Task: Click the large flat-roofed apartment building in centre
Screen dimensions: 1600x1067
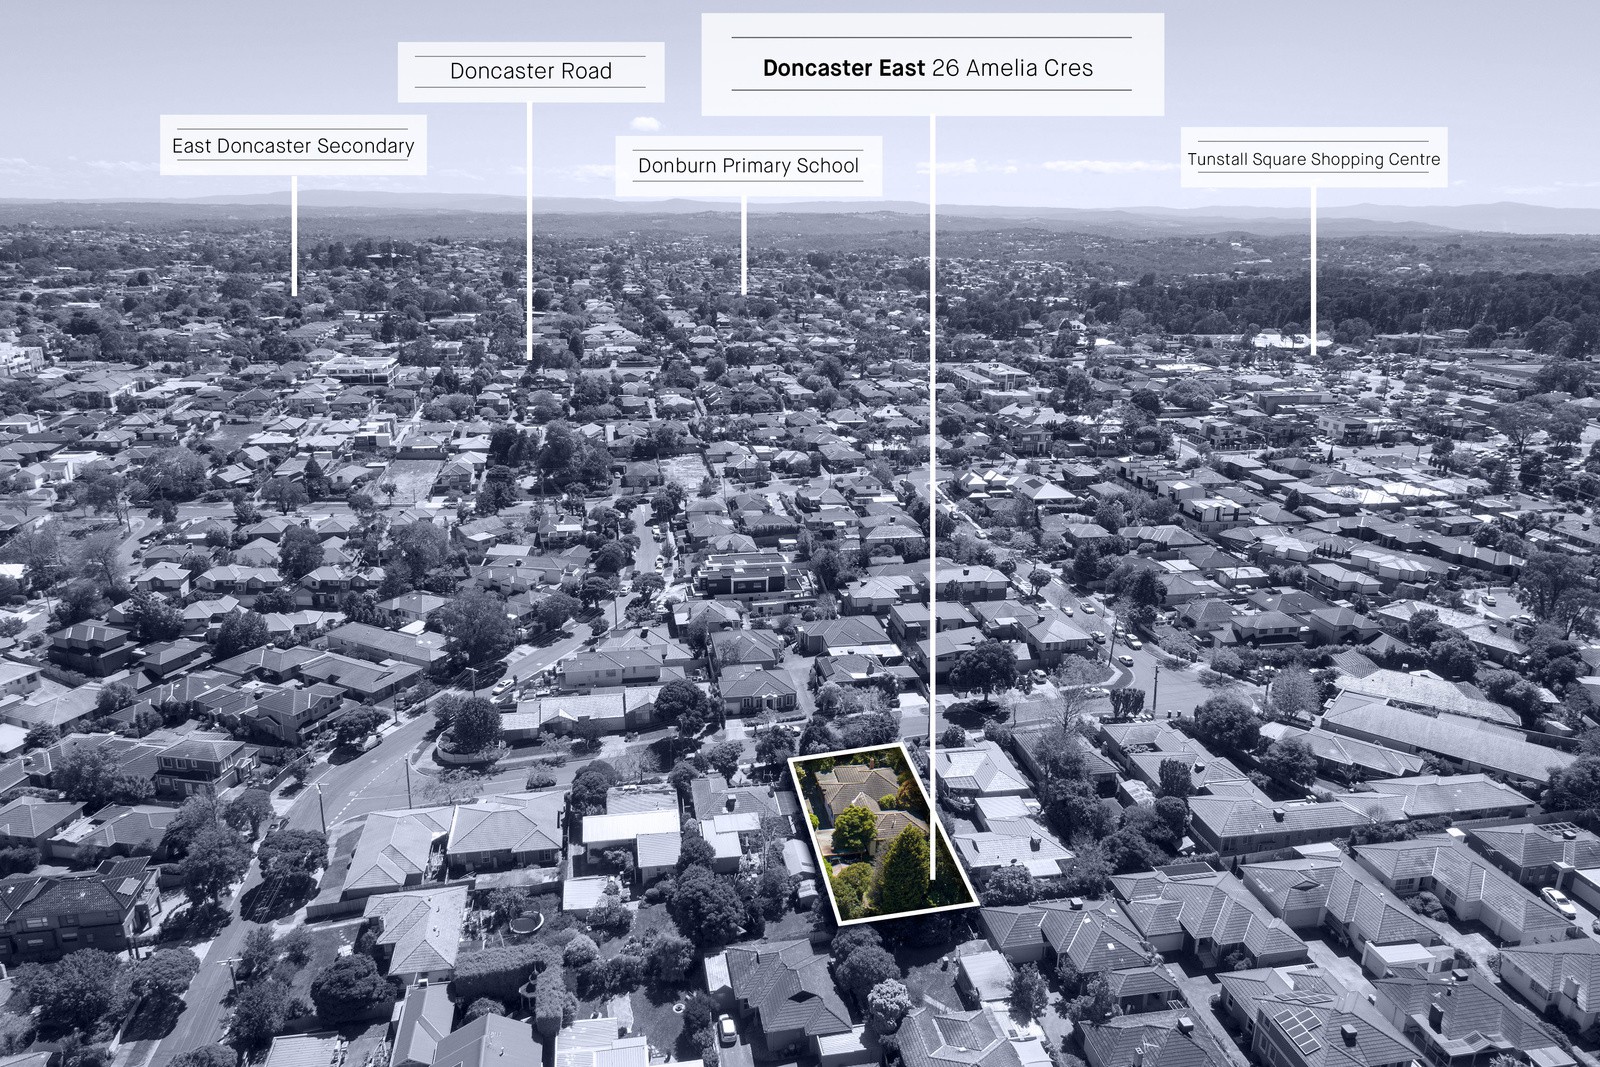Action: [x=754, y=575]
